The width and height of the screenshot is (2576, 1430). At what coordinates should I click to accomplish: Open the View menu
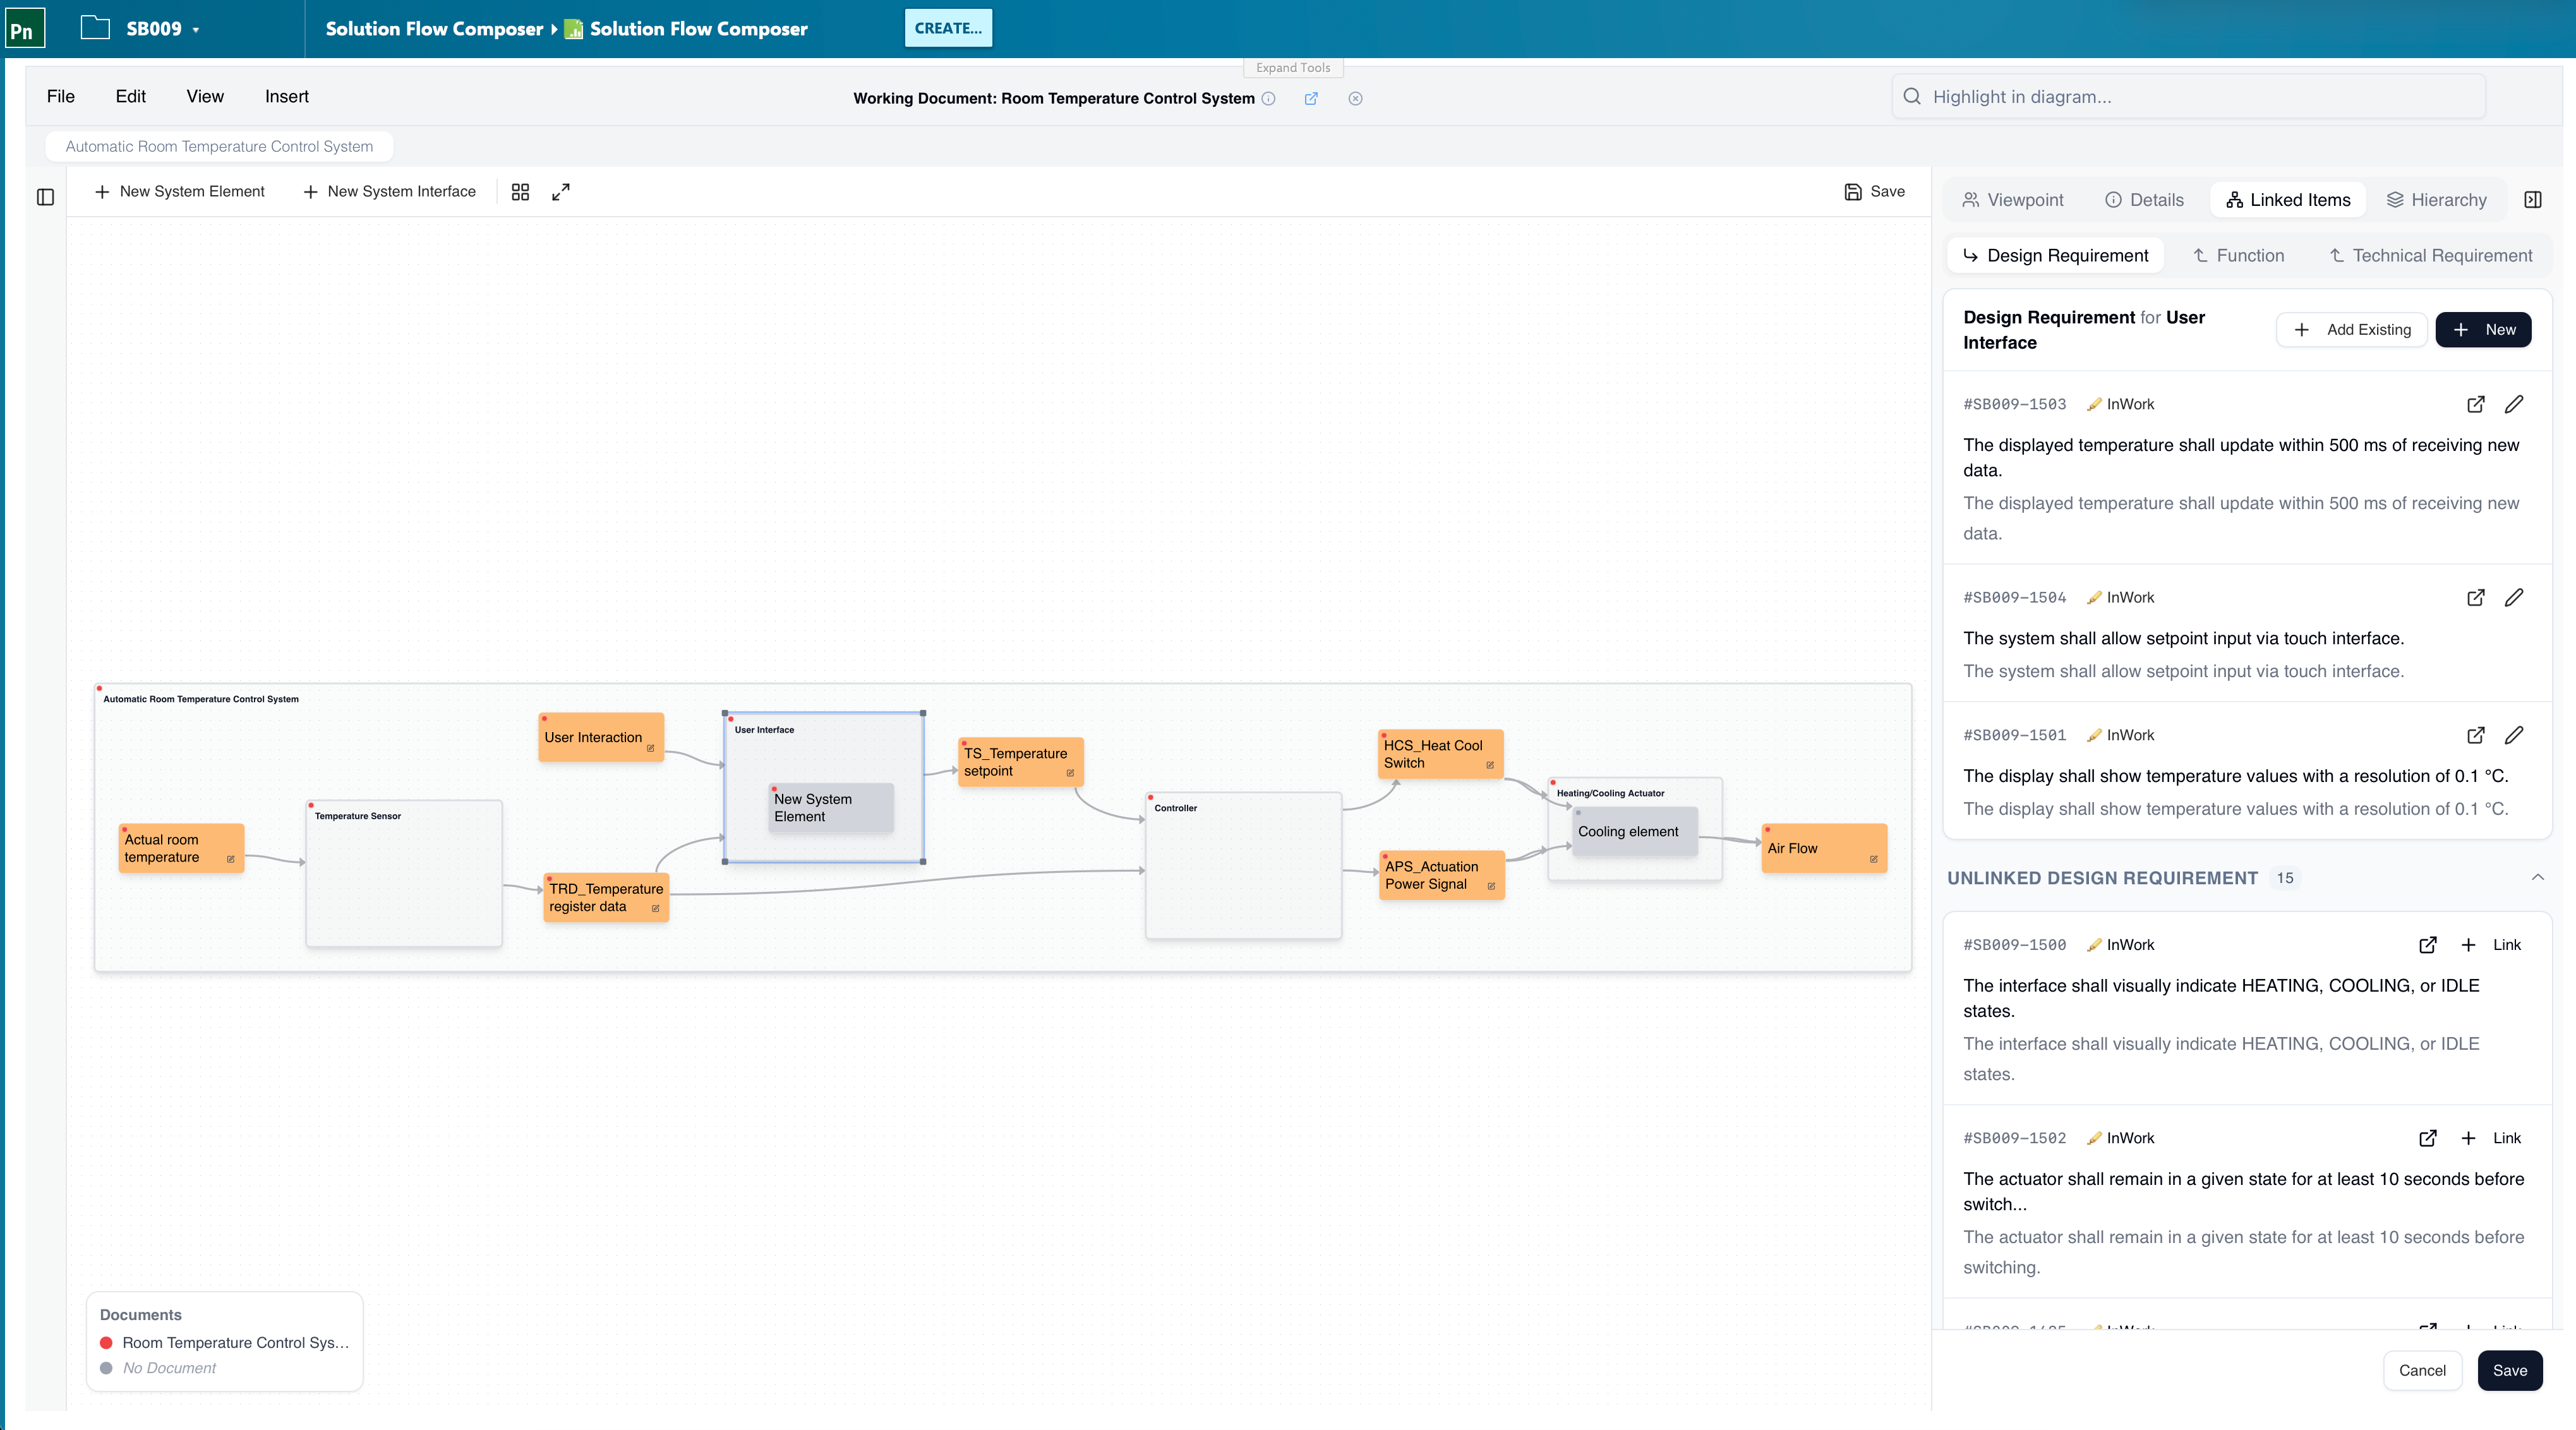(205, 96)
